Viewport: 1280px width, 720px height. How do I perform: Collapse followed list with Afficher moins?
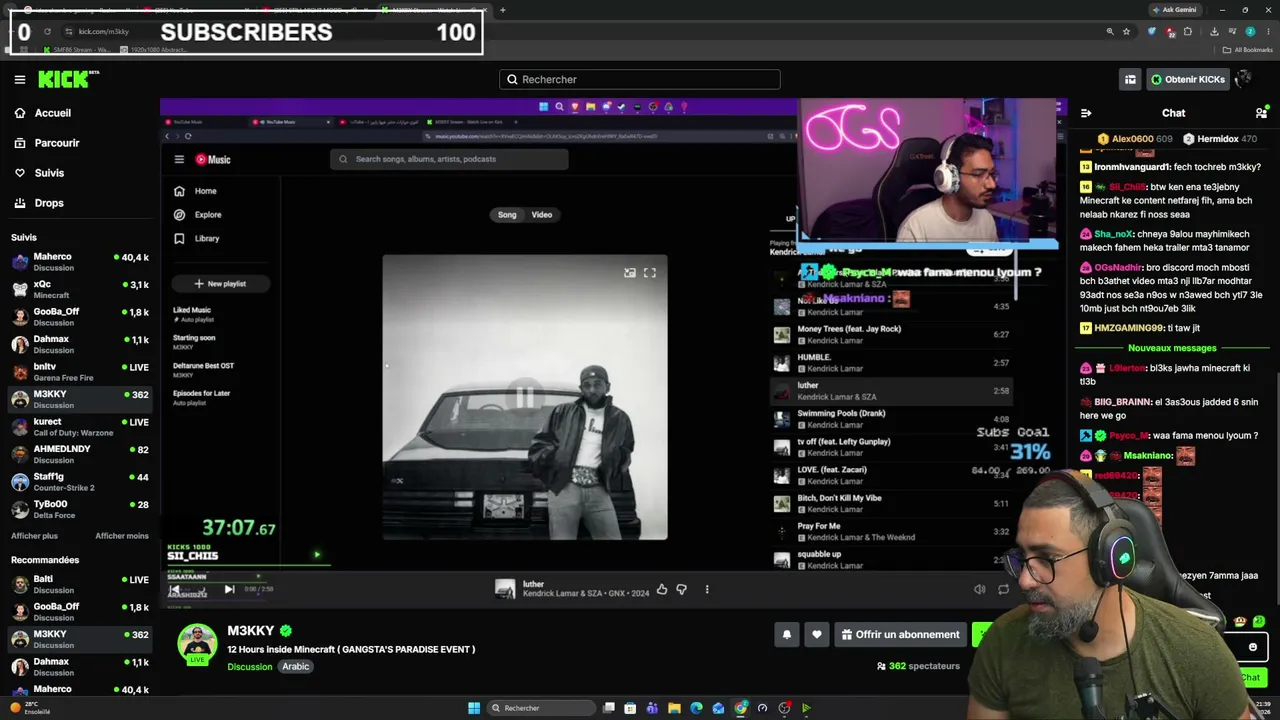pos(122,536)
